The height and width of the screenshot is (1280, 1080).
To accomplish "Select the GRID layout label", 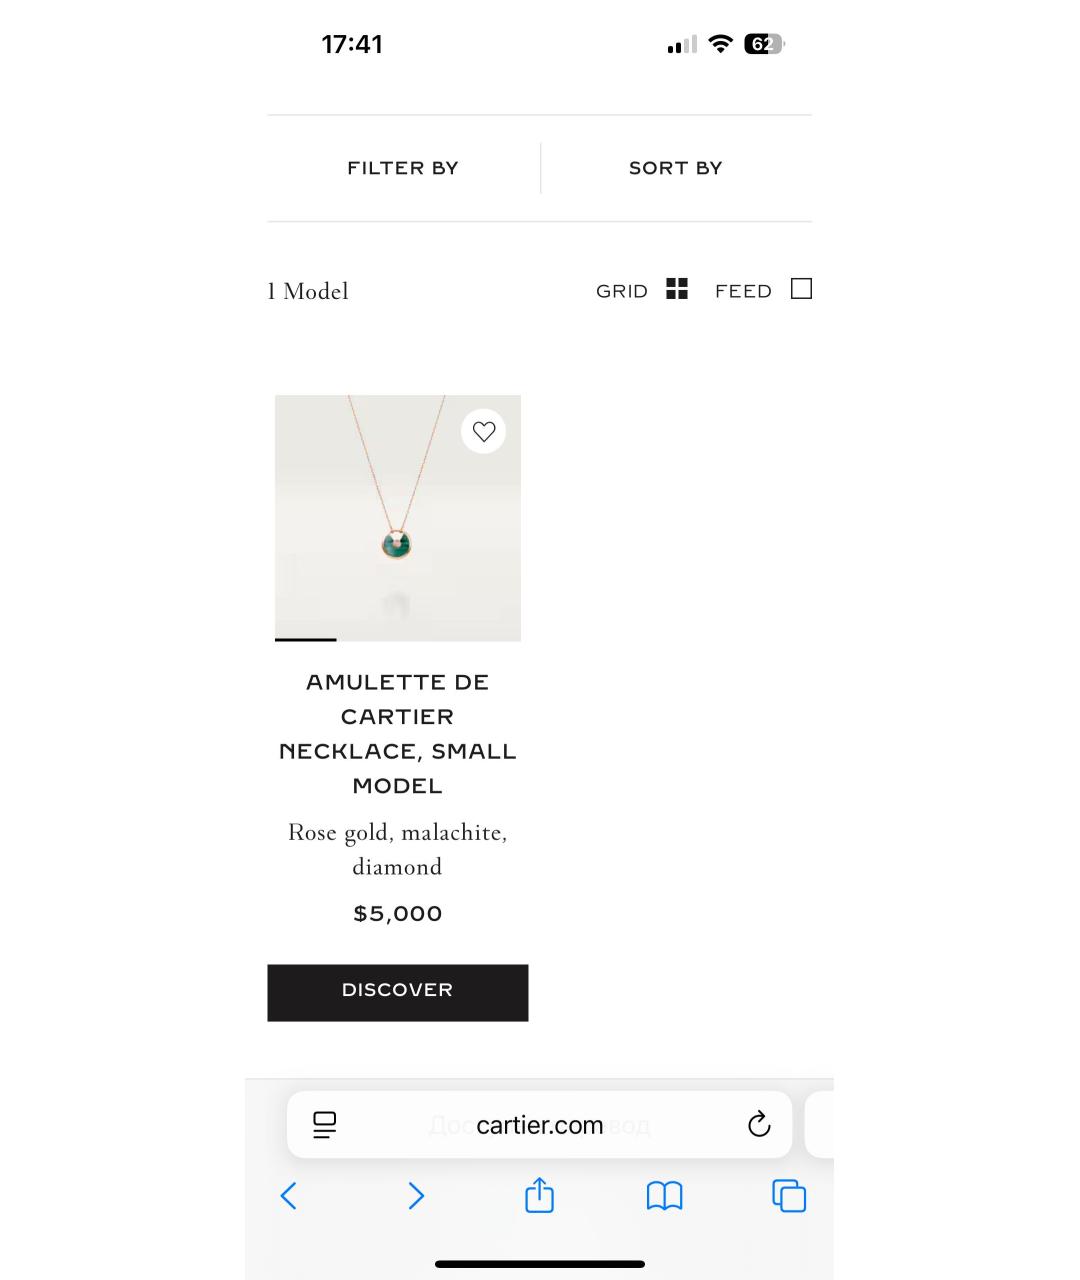I will pos(622,291).
